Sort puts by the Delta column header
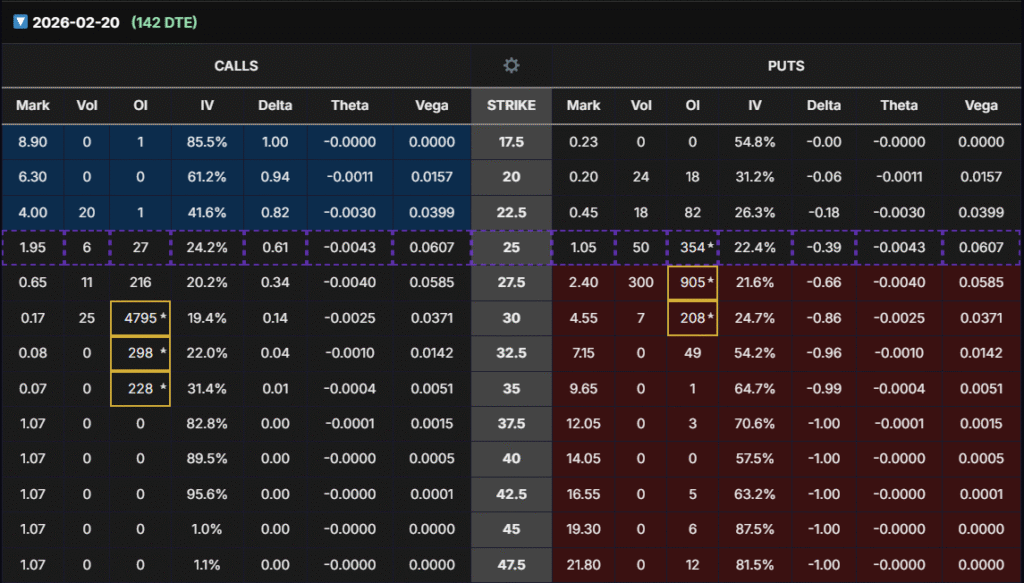The width and height of the screenshot is (1024, 583). click(x=825, y=105)
